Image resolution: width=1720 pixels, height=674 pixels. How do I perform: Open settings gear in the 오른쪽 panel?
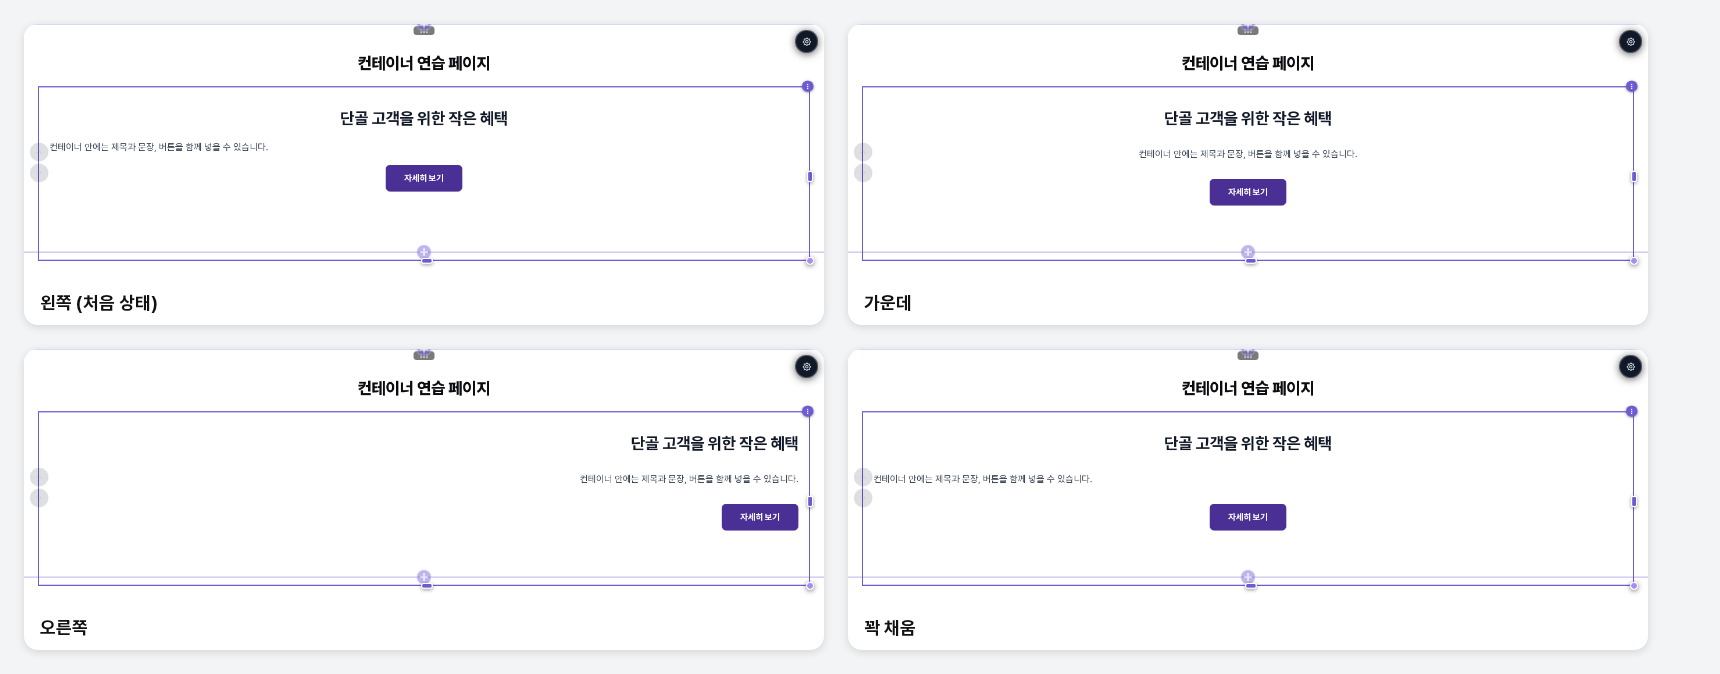point(806,367)
